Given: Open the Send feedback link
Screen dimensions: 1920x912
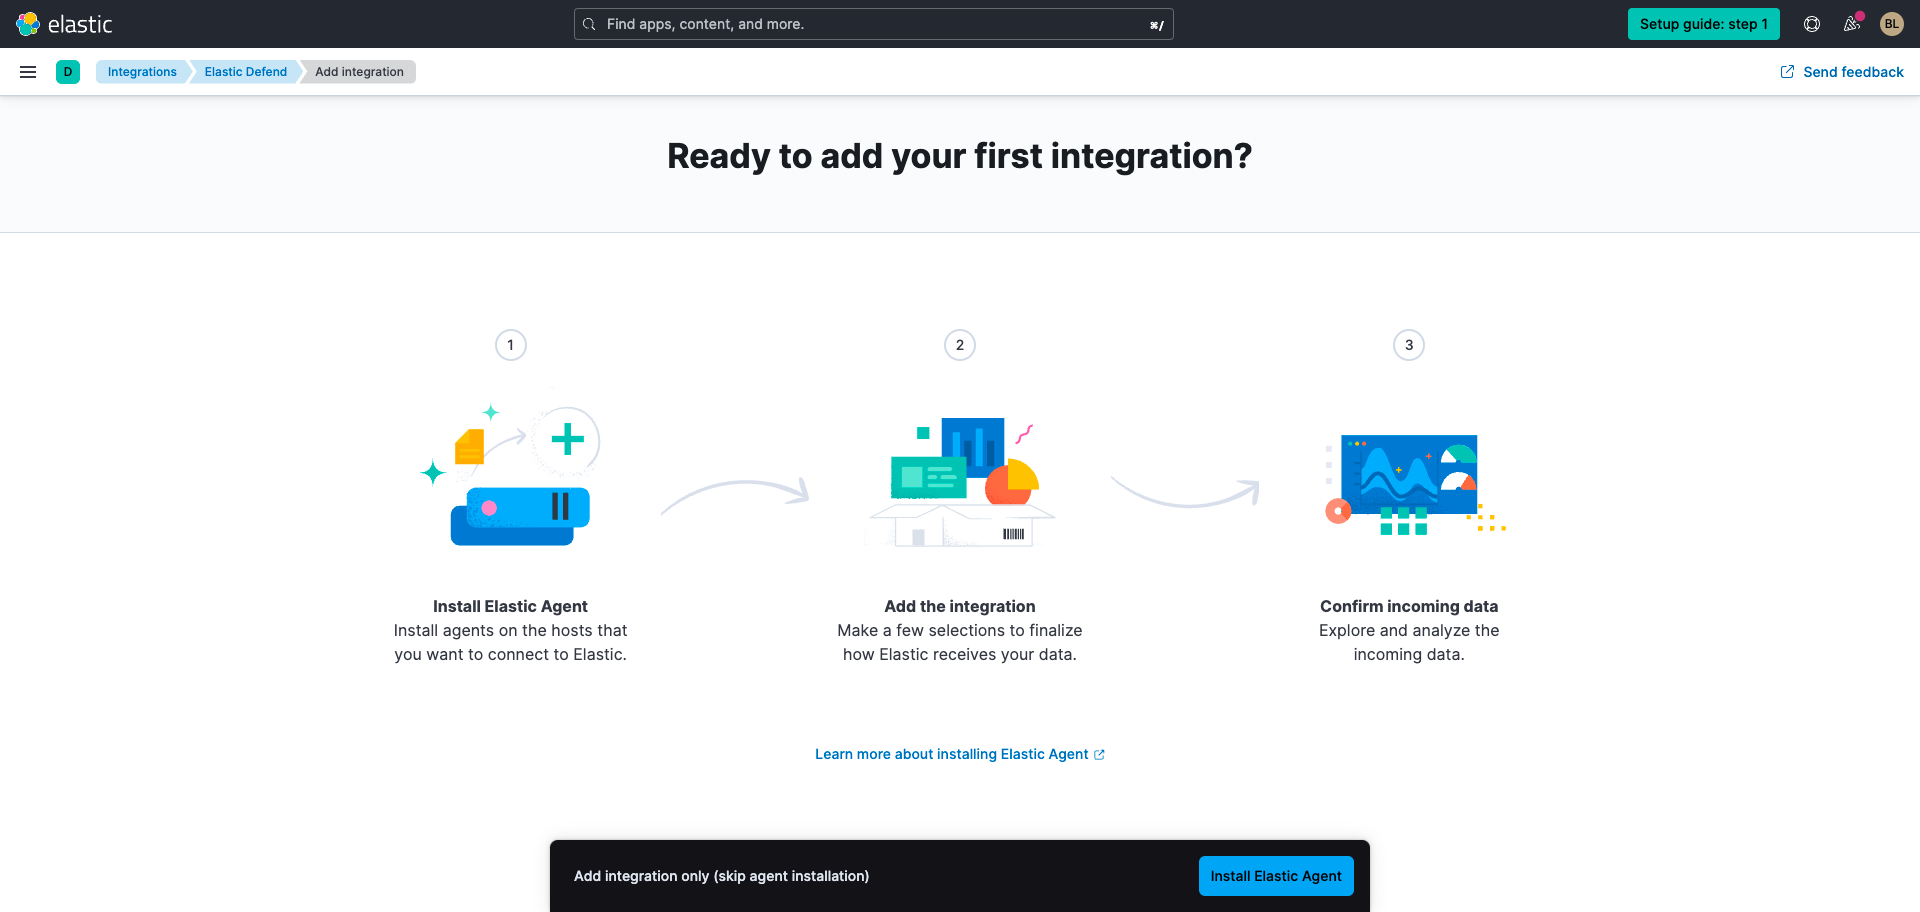Looking at the screenshot, I should 1842,72.
